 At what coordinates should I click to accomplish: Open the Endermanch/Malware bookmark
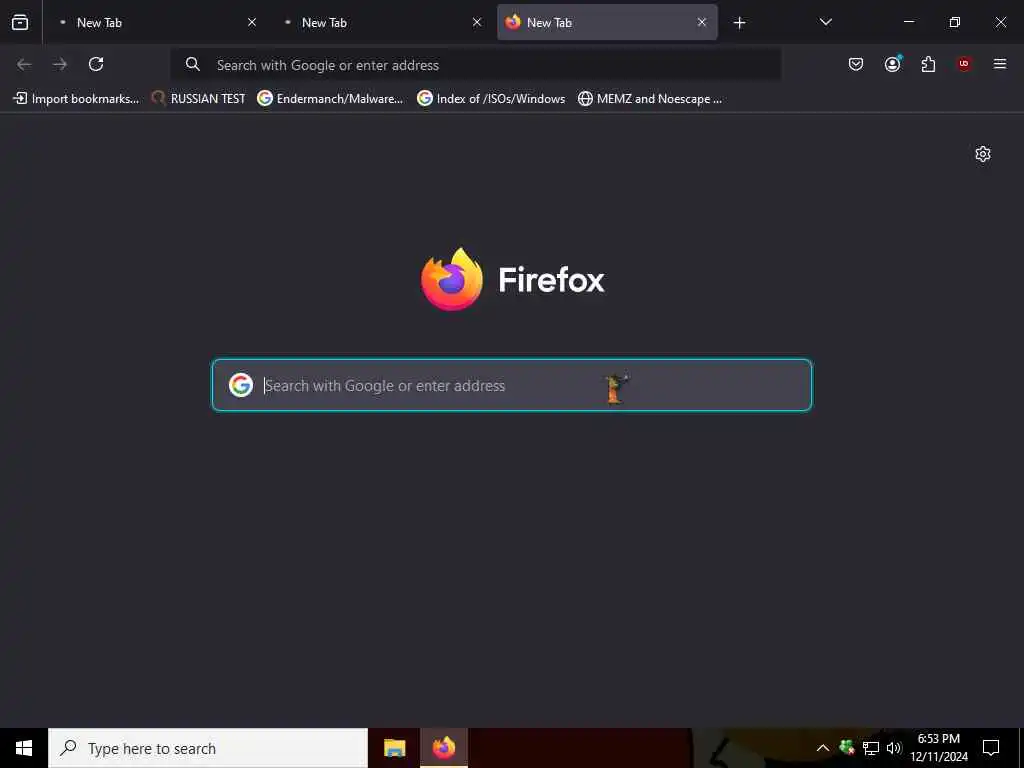point(330,99)
